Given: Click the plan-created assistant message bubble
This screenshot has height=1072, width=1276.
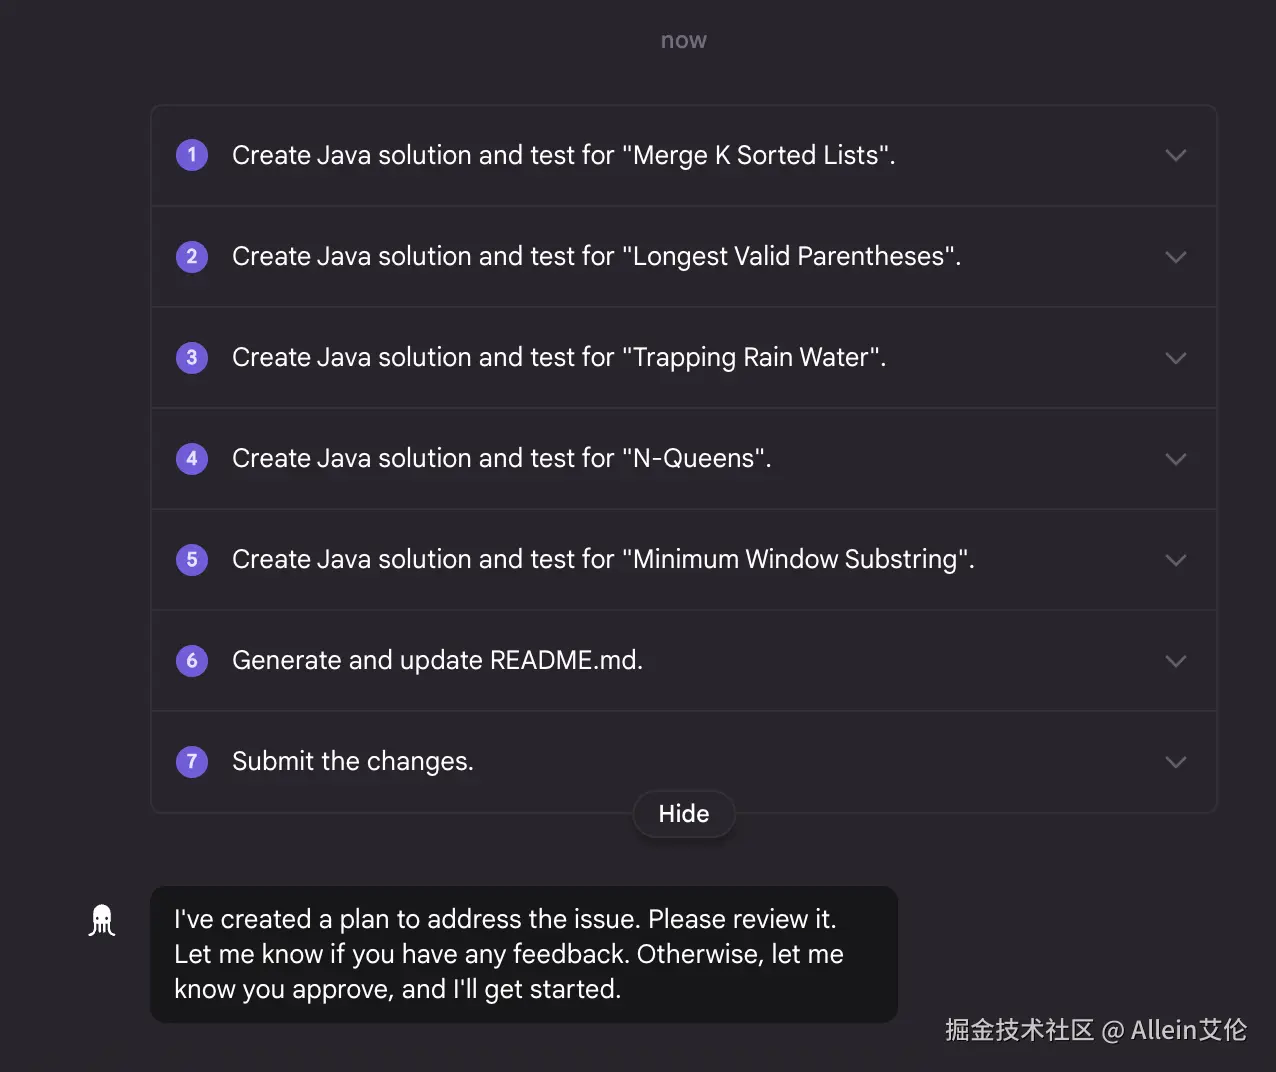Looking at the screenshot, I should tap(523, 954).
